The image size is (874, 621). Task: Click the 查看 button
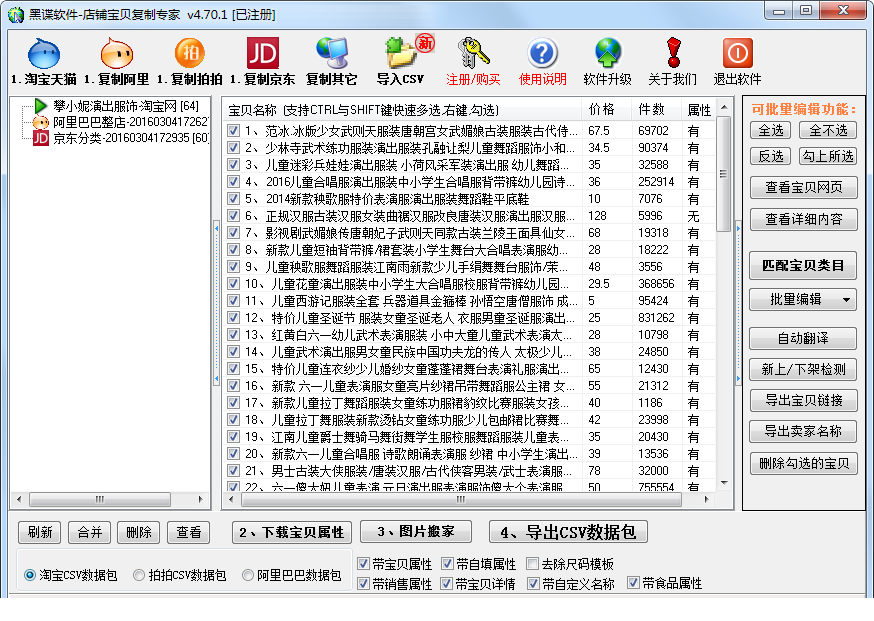pyautogui.click(x=188, y=532)
